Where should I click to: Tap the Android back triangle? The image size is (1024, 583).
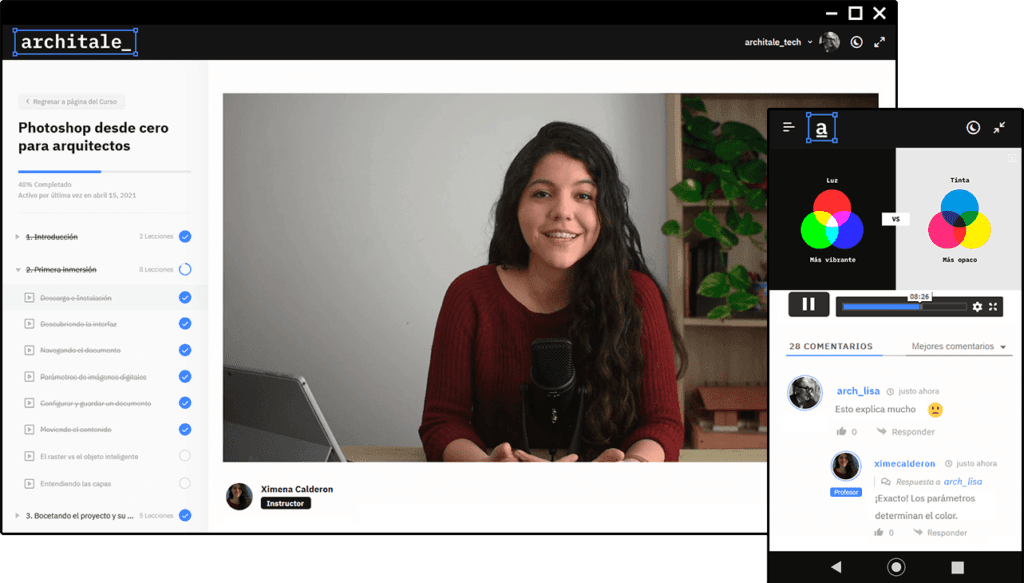[836, 567]
